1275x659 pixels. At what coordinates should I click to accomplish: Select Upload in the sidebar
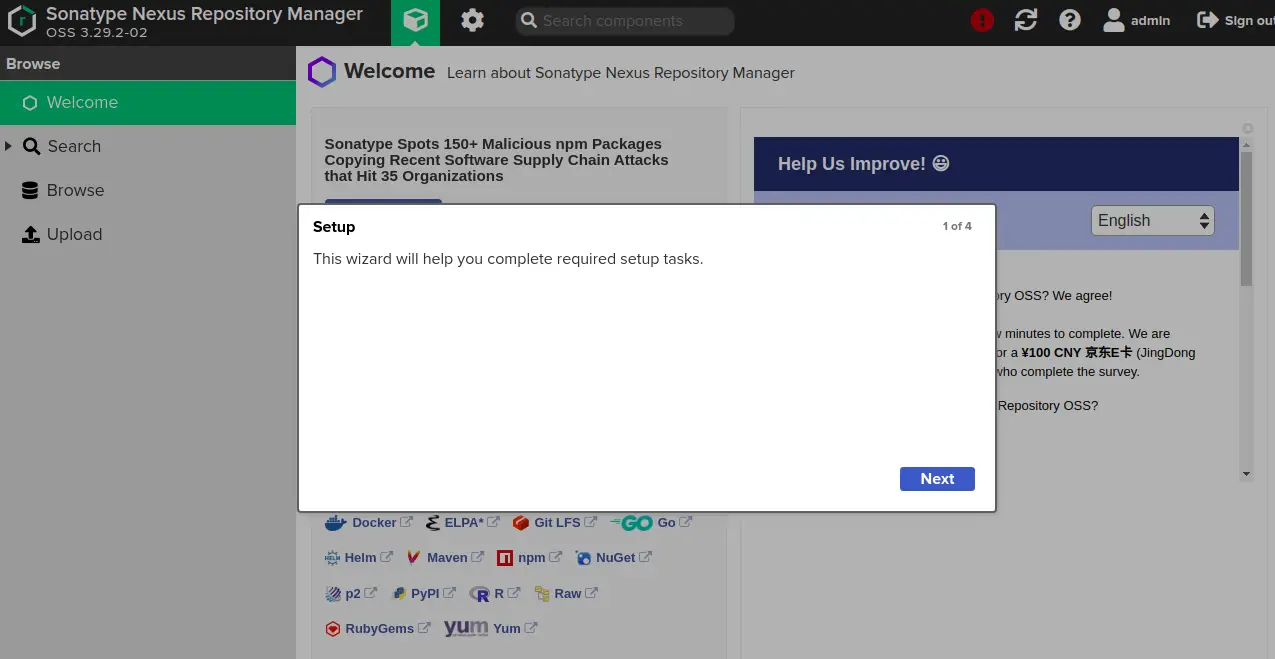pos(74,234)
